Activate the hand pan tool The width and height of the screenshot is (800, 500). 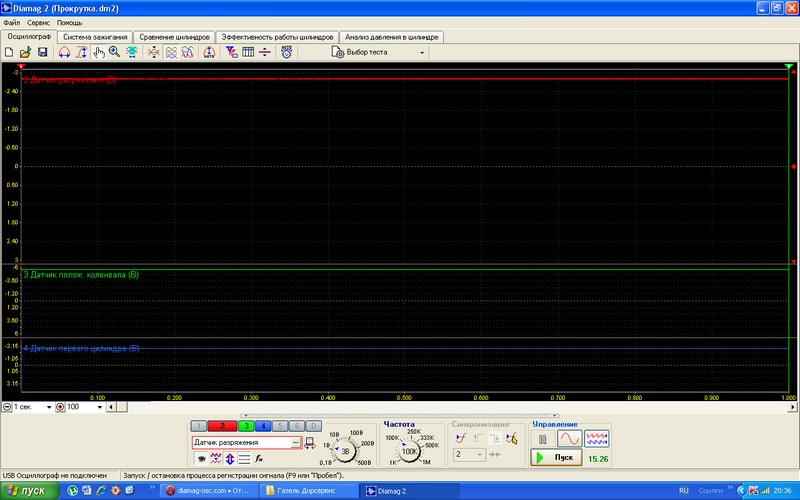pos(98,52)
